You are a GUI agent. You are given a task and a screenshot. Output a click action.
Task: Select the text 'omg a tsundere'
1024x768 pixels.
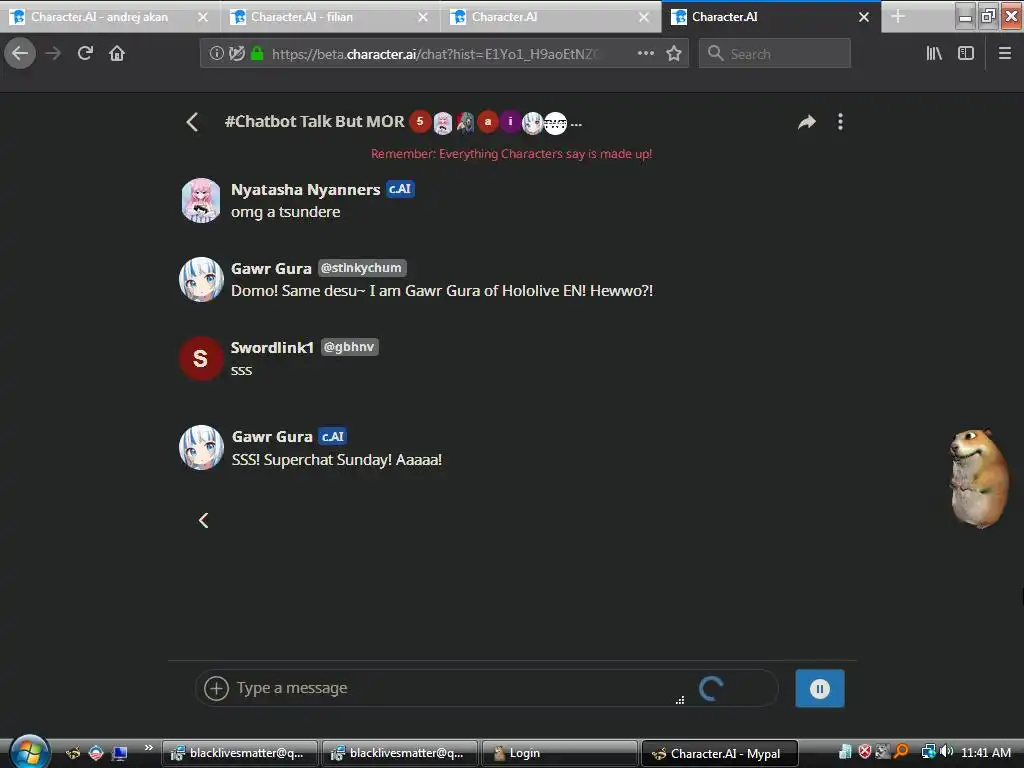pos(285,212)
